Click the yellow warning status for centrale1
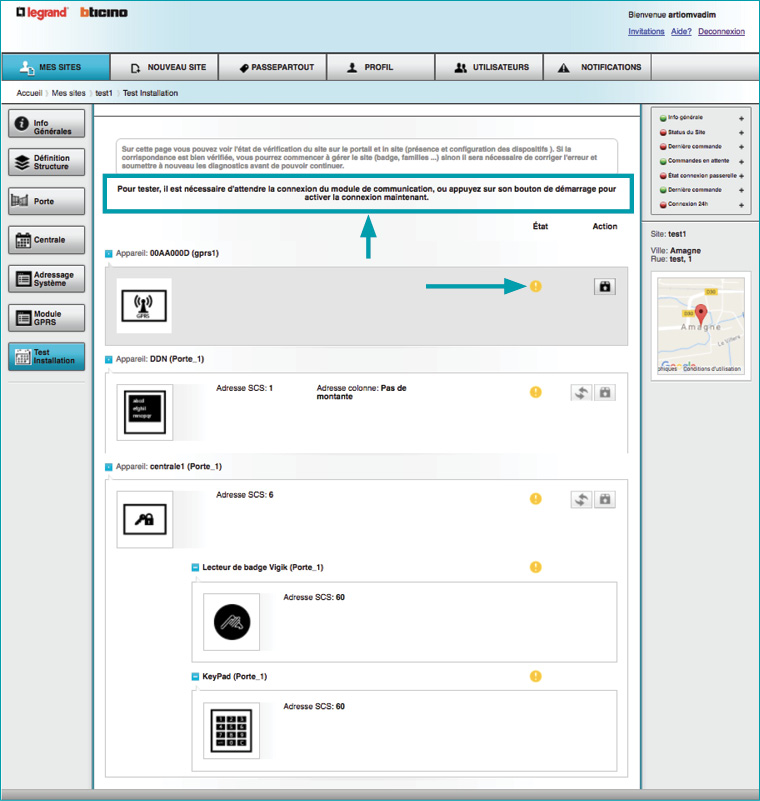The width and height of the screenshot is (760, 801). coord(535,499)
